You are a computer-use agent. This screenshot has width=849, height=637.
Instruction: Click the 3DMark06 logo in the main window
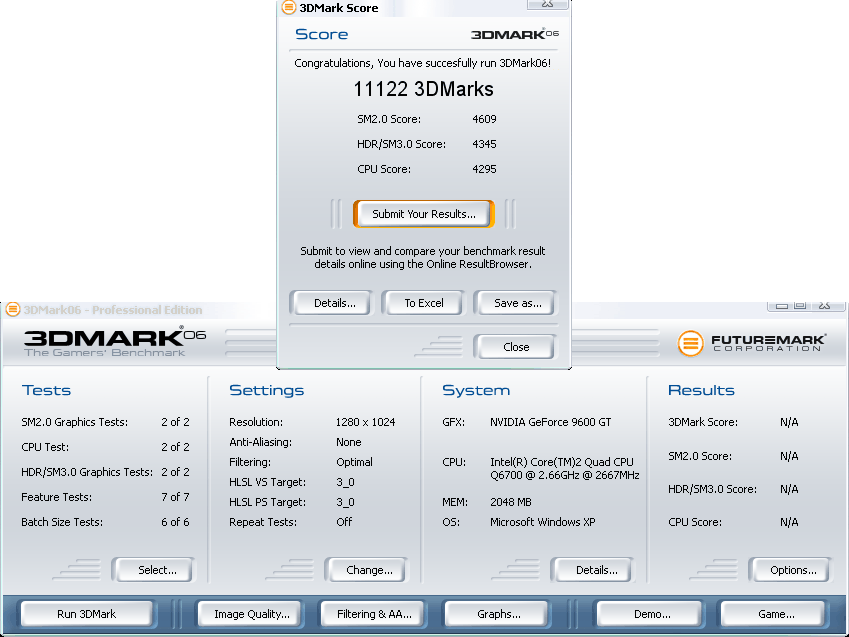(114, 342)
